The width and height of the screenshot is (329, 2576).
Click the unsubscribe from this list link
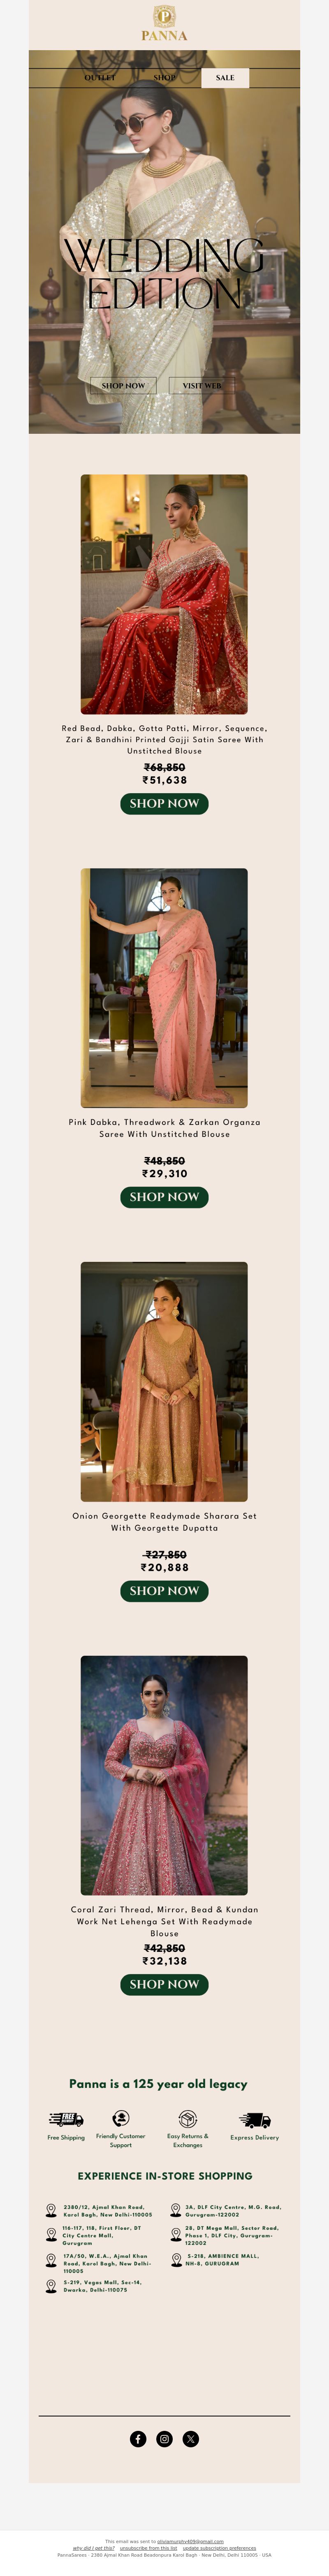(x=148, y=2548)
